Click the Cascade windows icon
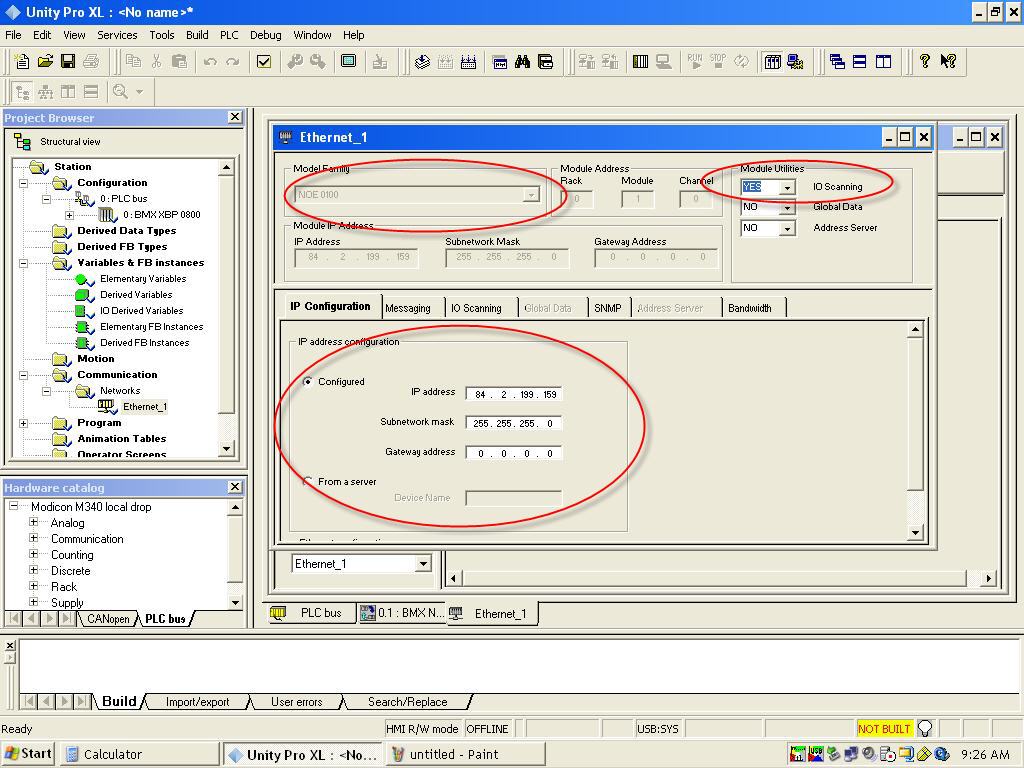This screenshot has height=768, width=1024. click(837, 61)
